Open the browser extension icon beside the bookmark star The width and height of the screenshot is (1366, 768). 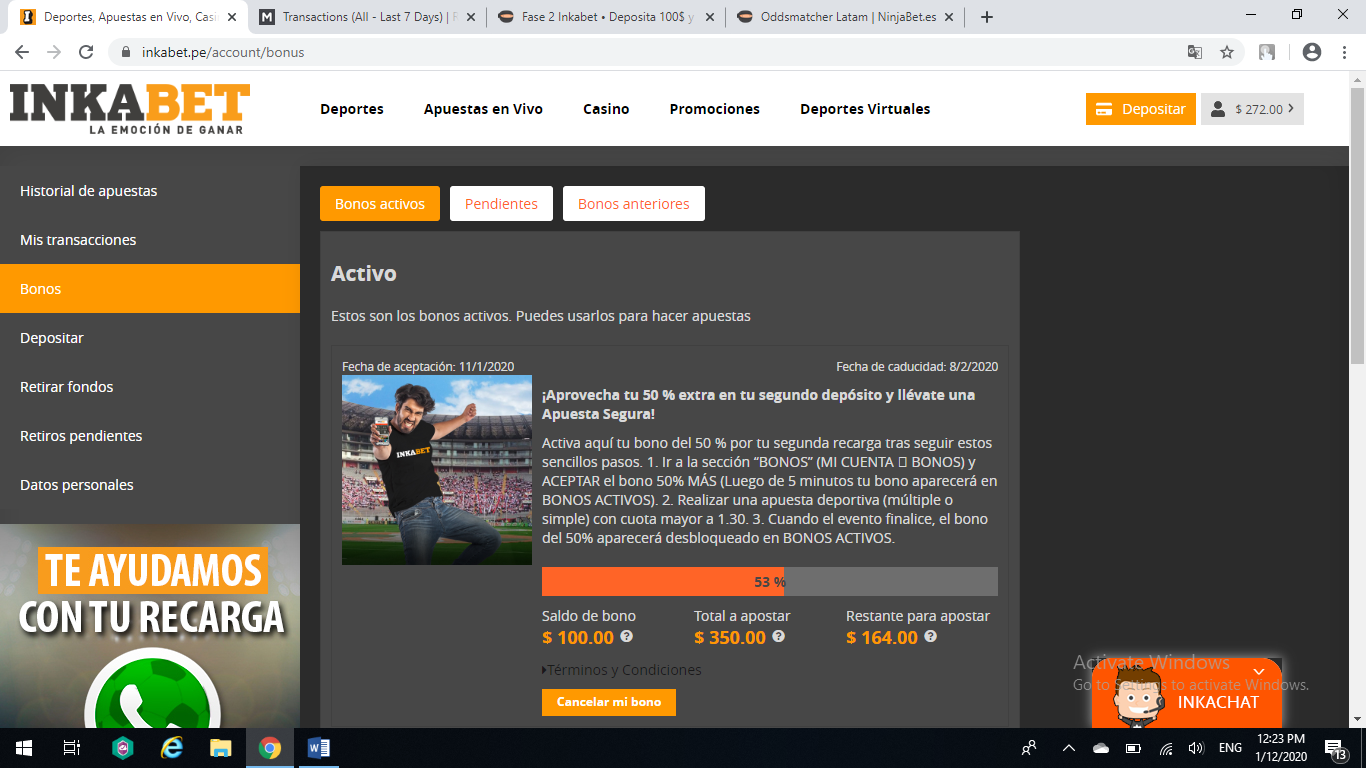[1267, 52]
